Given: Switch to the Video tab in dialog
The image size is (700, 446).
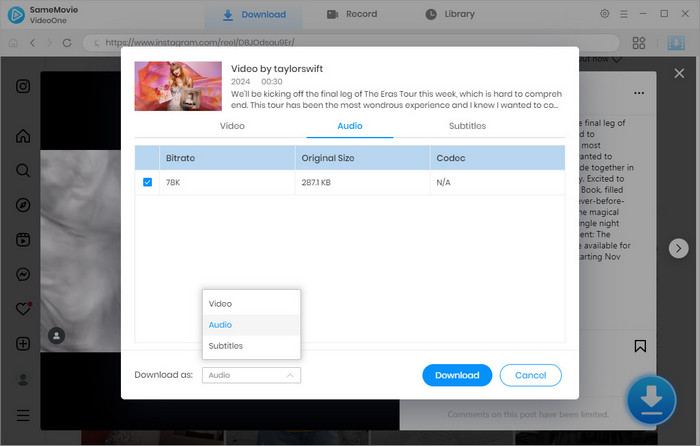Looking at the screenshot, I should (232, 126).
